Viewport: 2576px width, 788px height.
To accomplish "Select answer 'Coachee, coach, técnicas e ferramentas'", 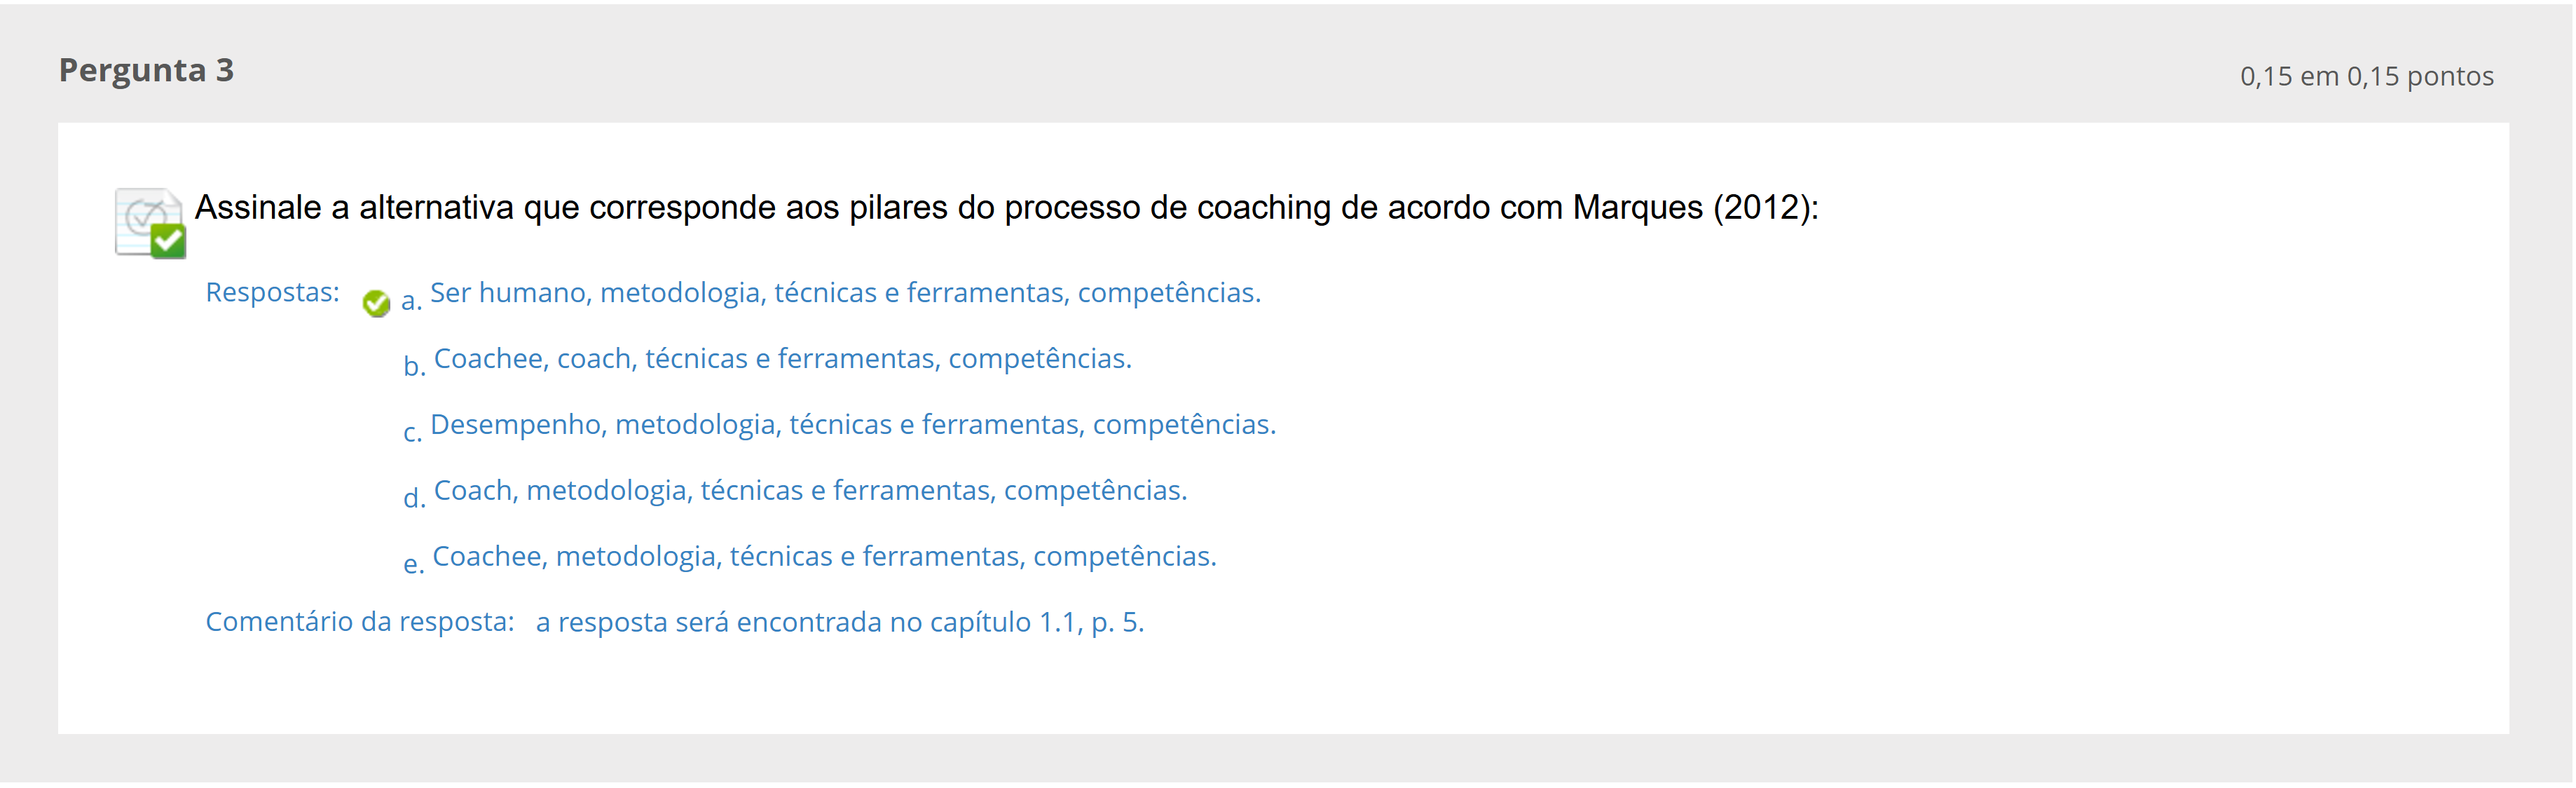I will tap(783, 358).
